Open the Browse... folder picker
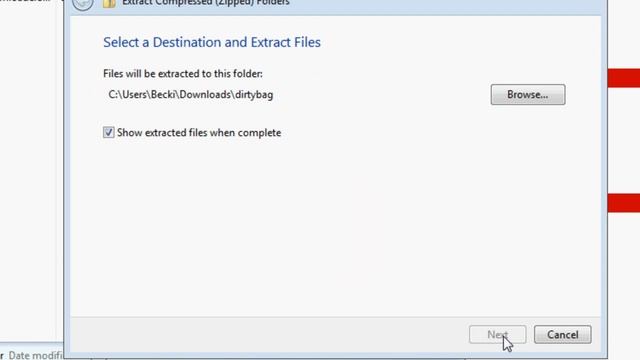The height and width of the screenshot is (360, 640). (x=528, y=95)
